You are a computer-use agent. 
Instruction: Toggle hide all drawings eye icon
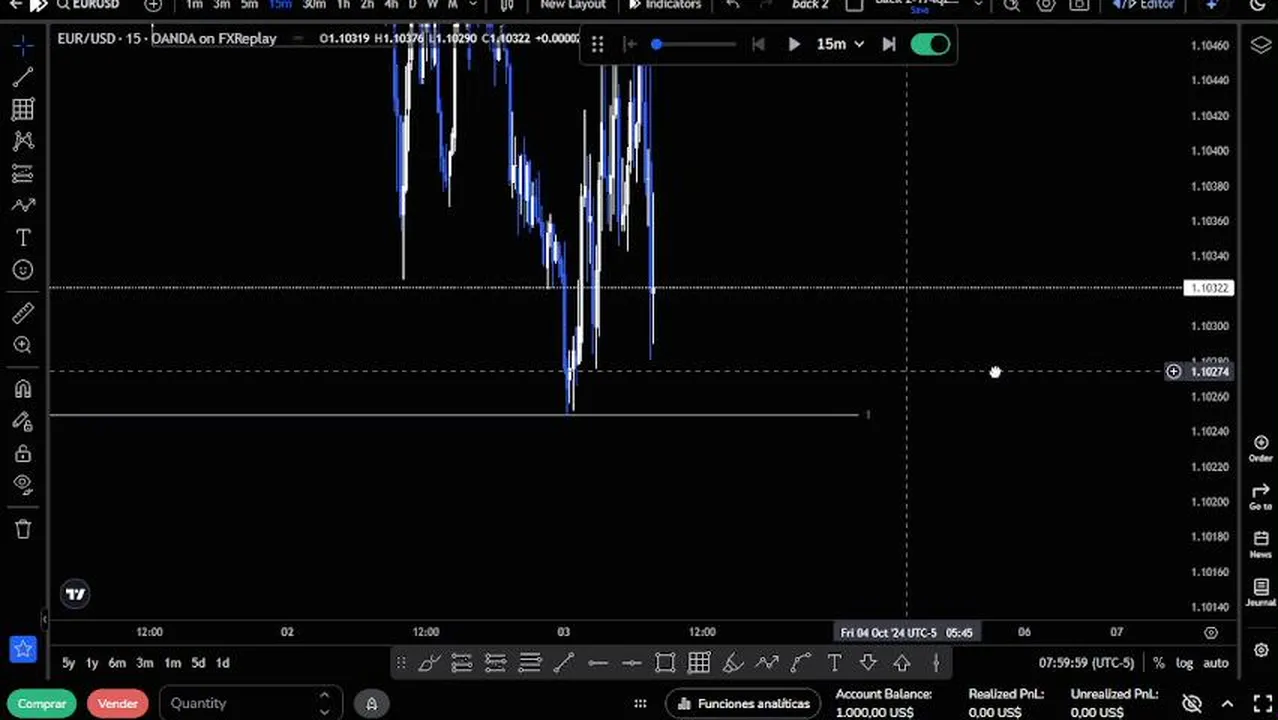23,485
